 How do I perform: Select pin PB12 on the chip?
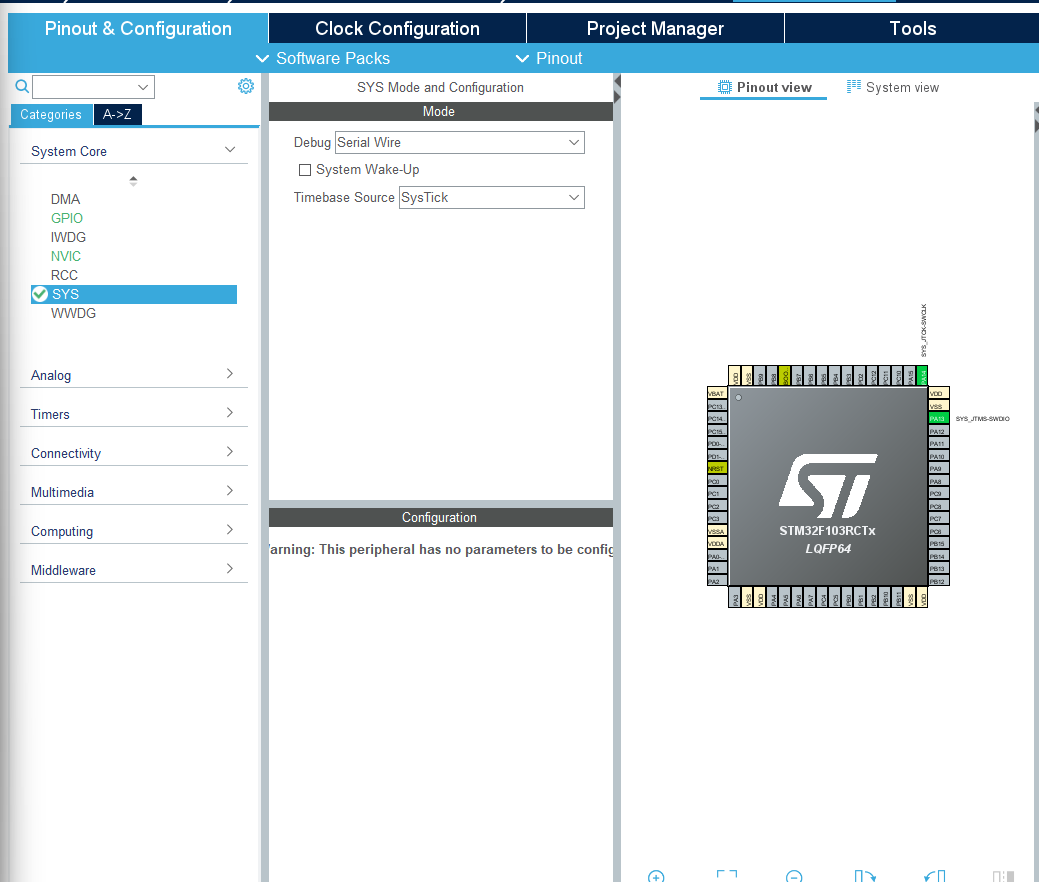[938, 581]
